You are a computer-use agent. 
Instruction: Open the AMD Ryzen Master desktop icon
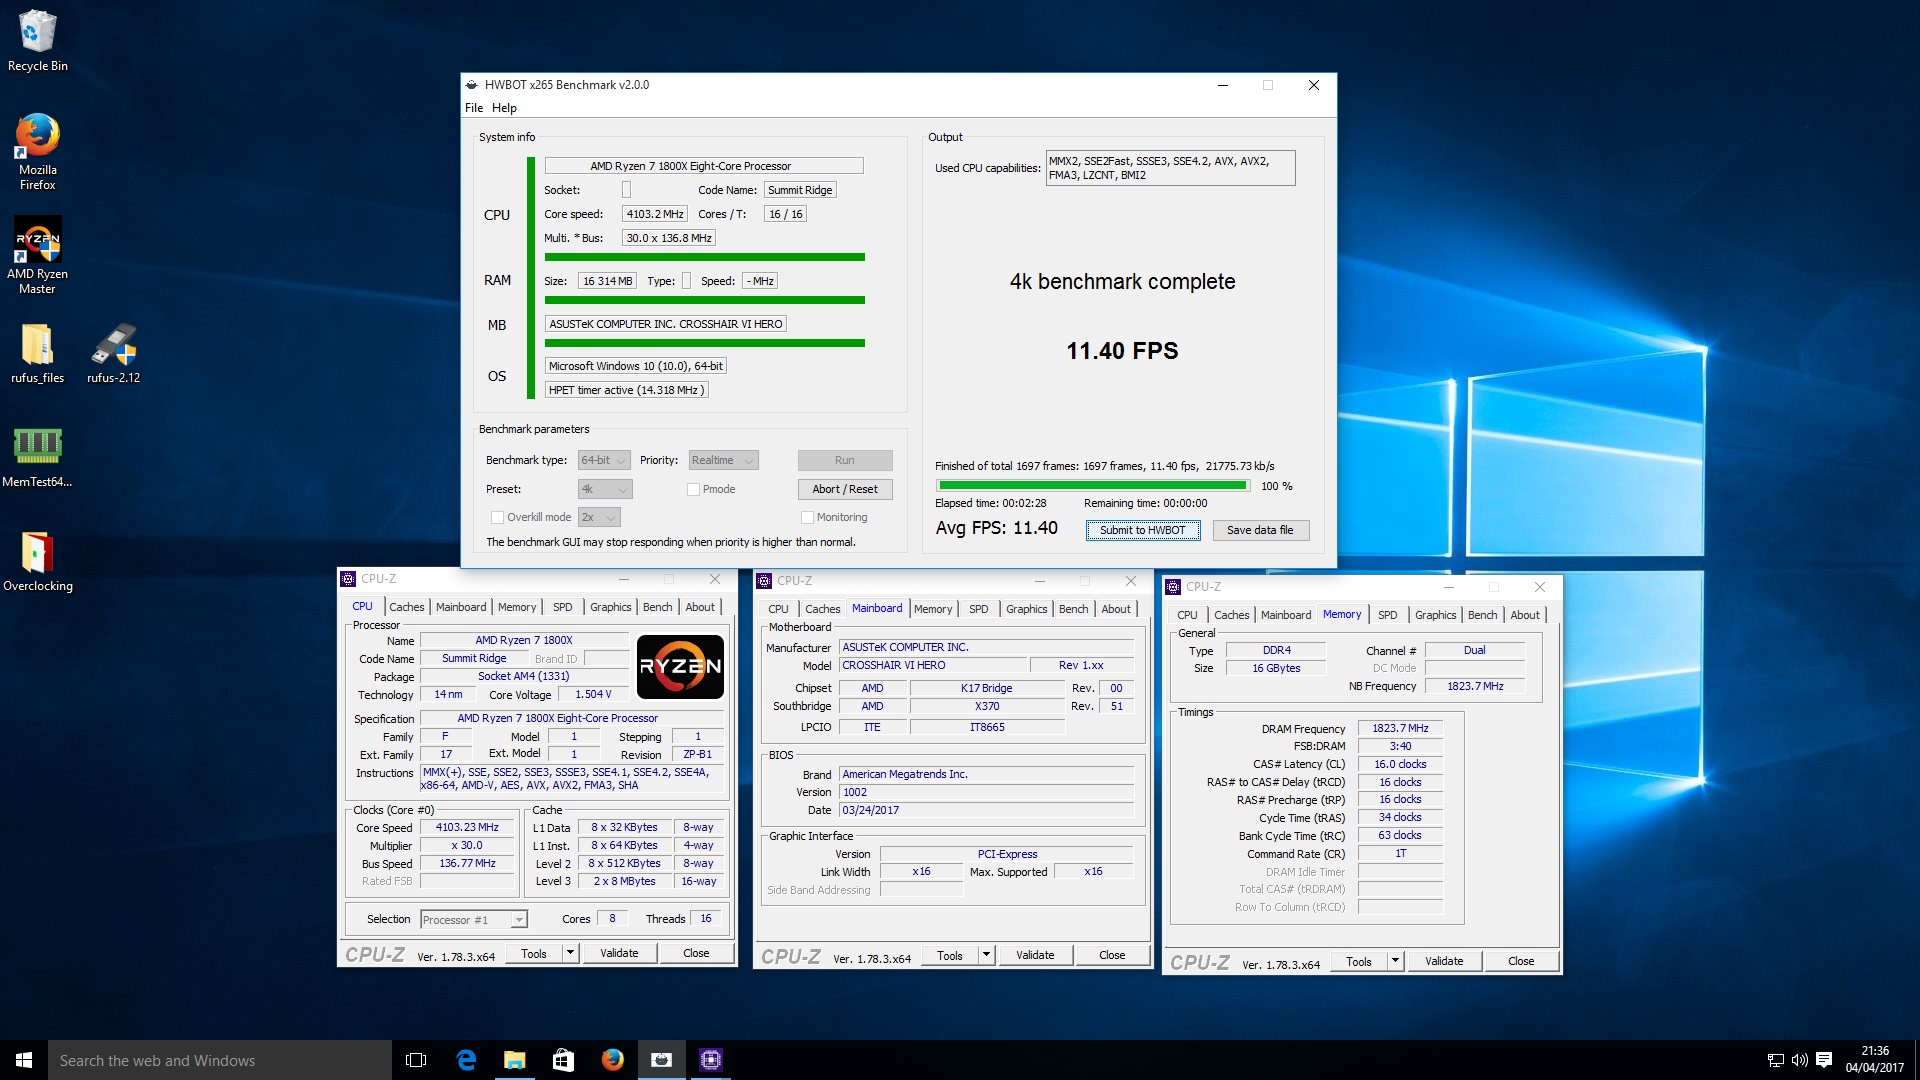click(x=38, y=256)
